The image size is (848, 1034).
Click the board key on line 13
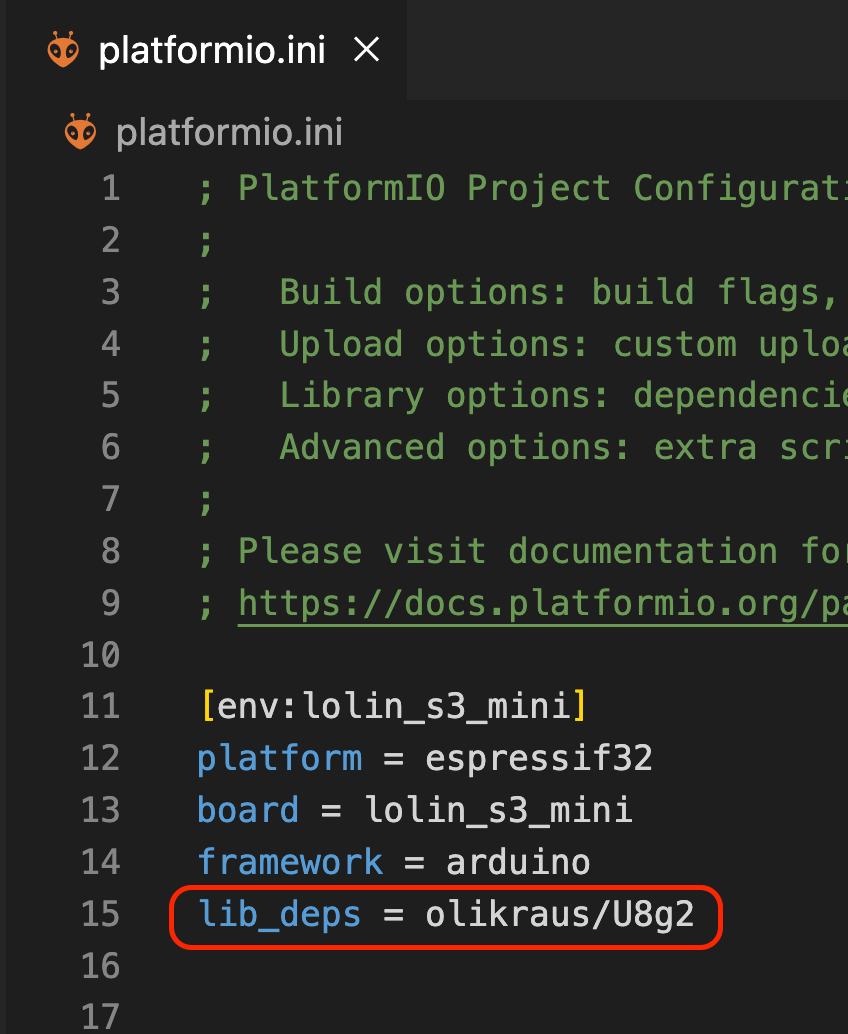tap(248, 809)
